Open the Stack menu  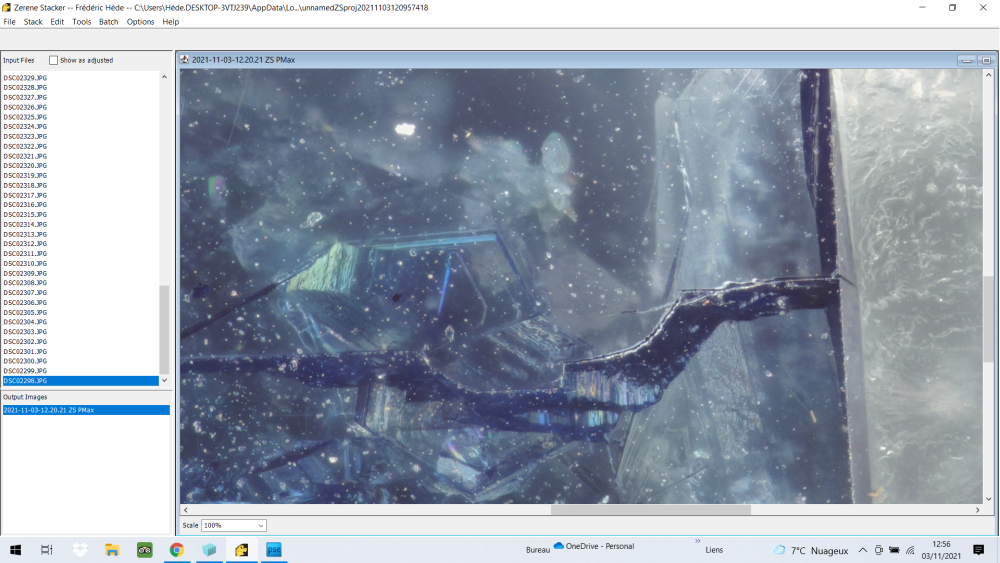[x=33, y=21]
